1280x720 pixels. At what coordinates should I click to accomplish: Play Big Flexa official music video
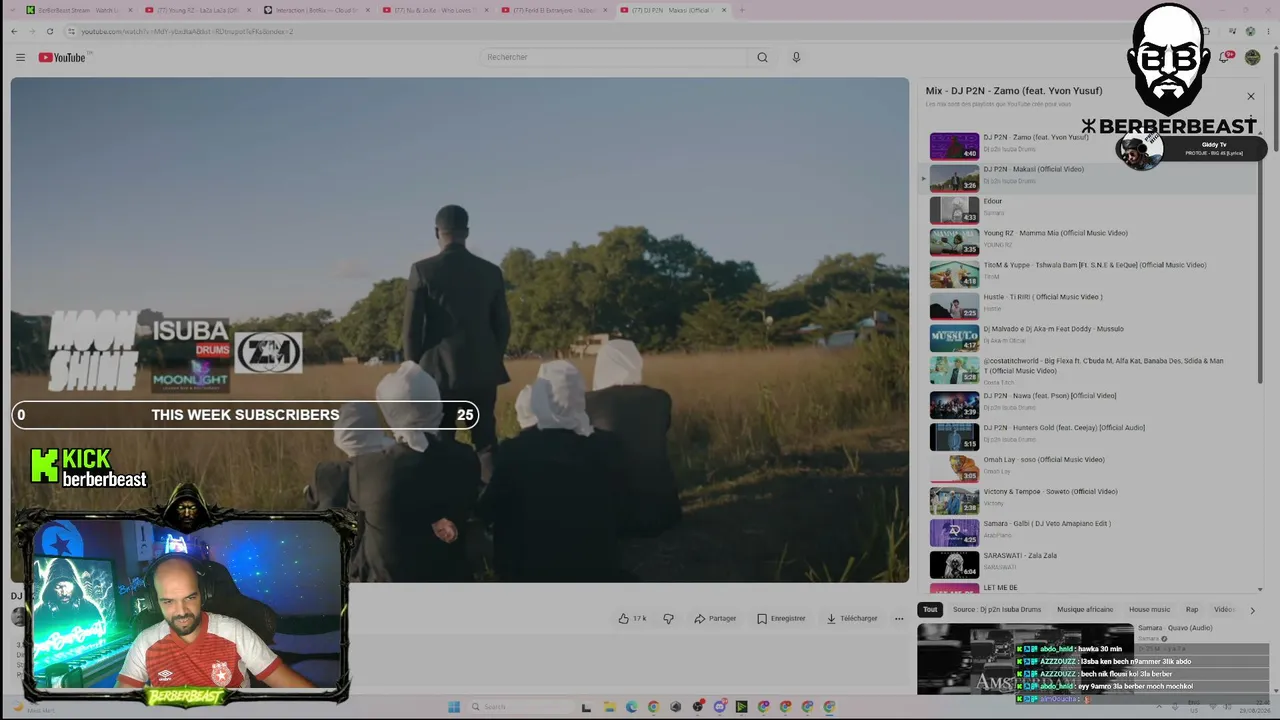point(1086,370)
